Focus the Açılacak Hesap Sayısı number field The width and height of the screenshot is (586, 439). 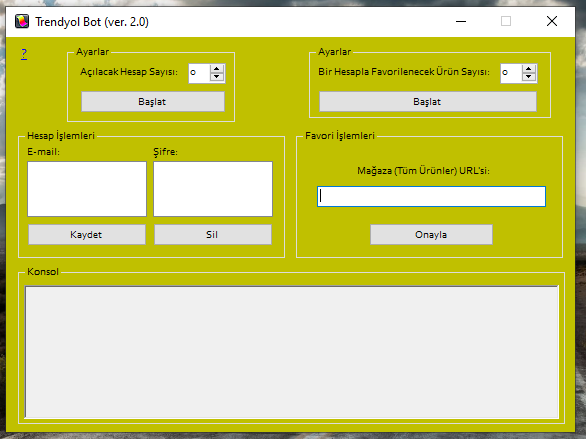[200, 73]
